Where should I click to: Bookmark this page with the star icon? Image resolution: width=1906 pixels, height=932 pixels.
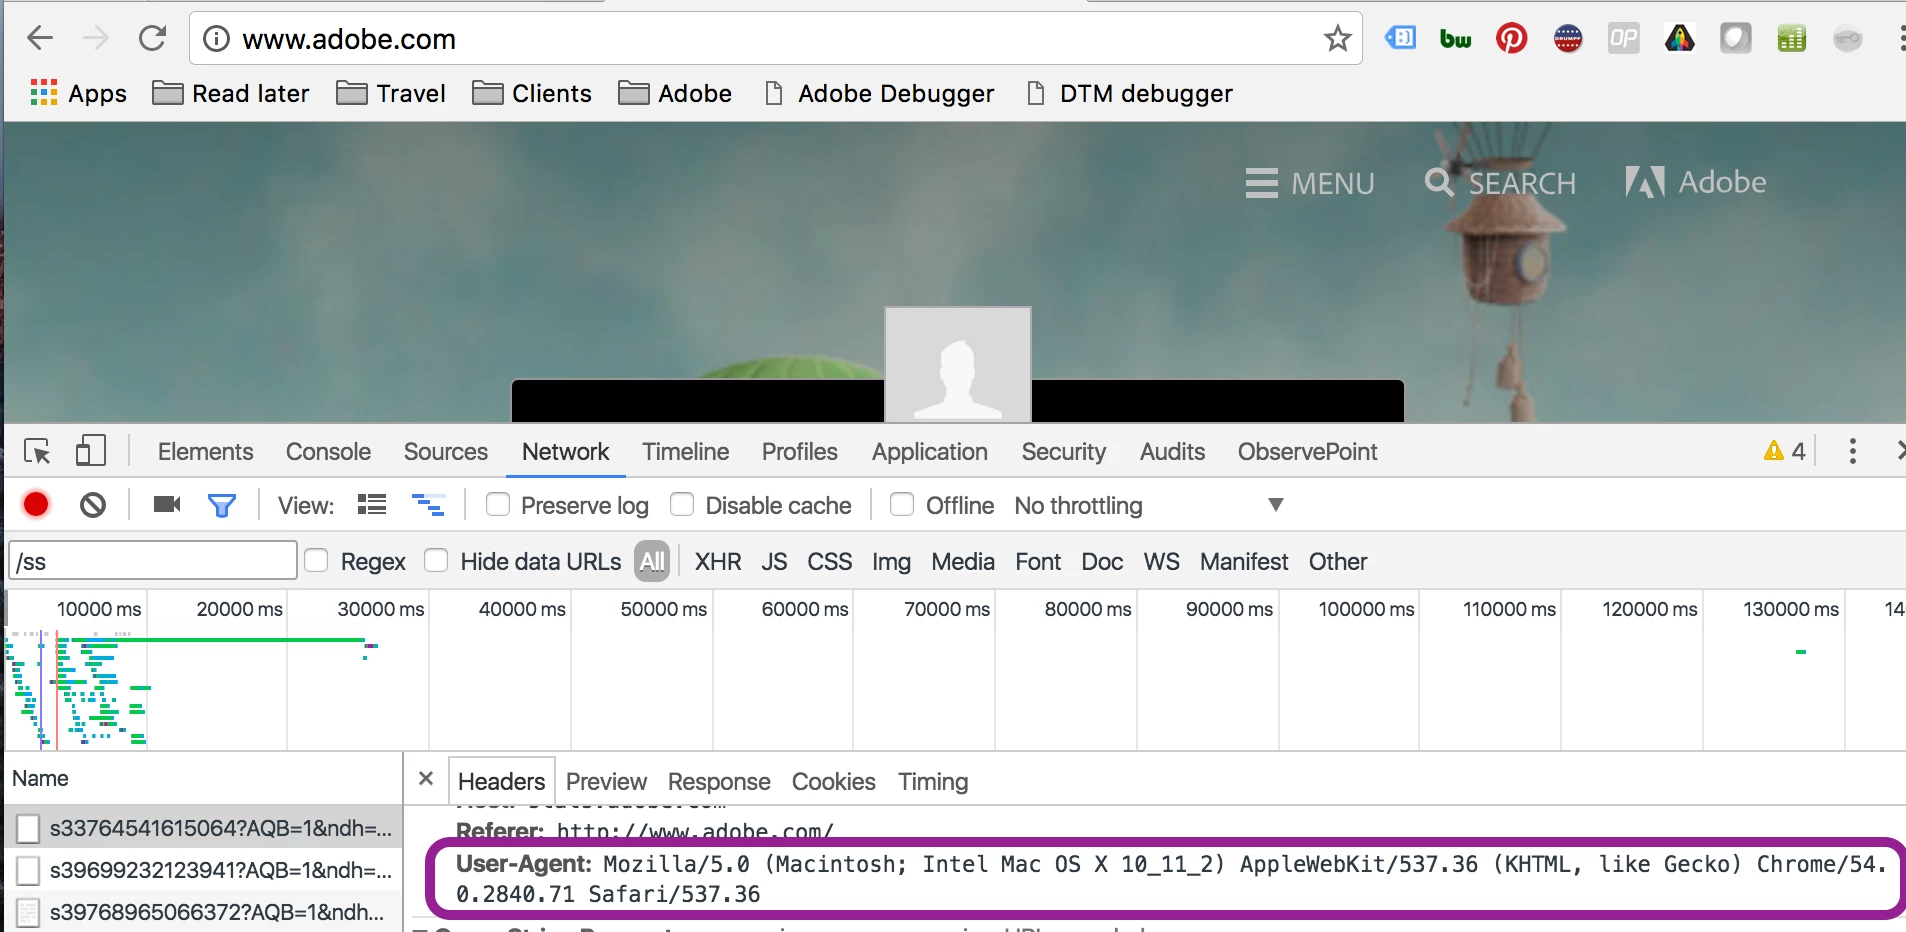tap(1337, 39)
